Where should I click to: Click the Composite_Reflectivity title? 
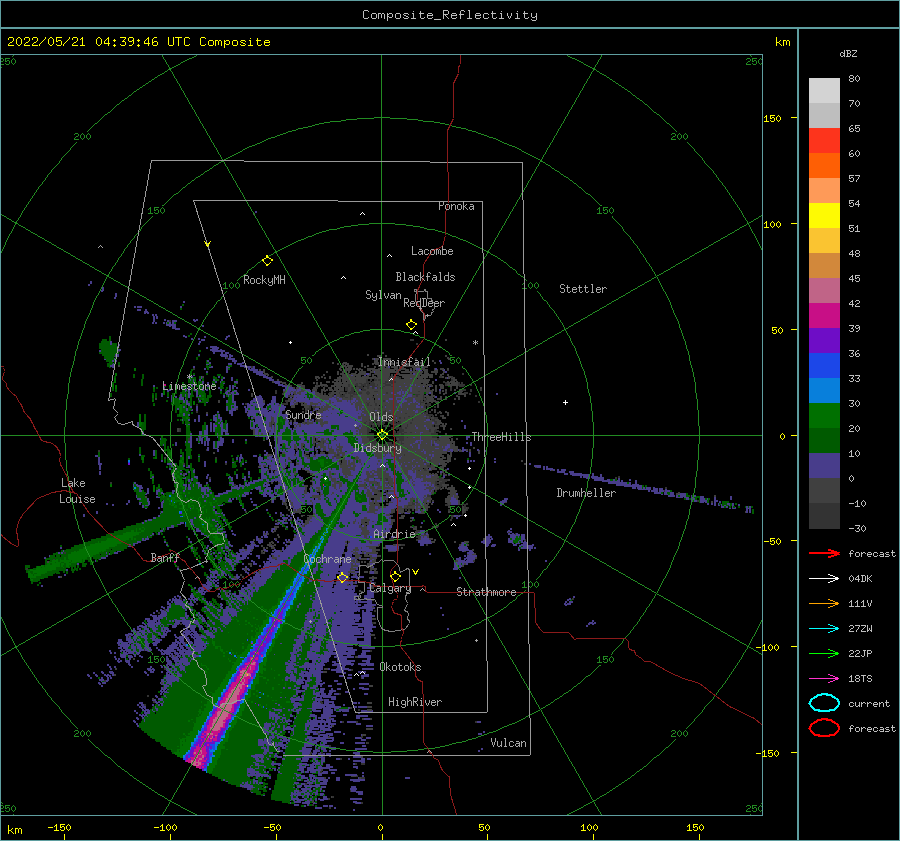tap(450, 15)
